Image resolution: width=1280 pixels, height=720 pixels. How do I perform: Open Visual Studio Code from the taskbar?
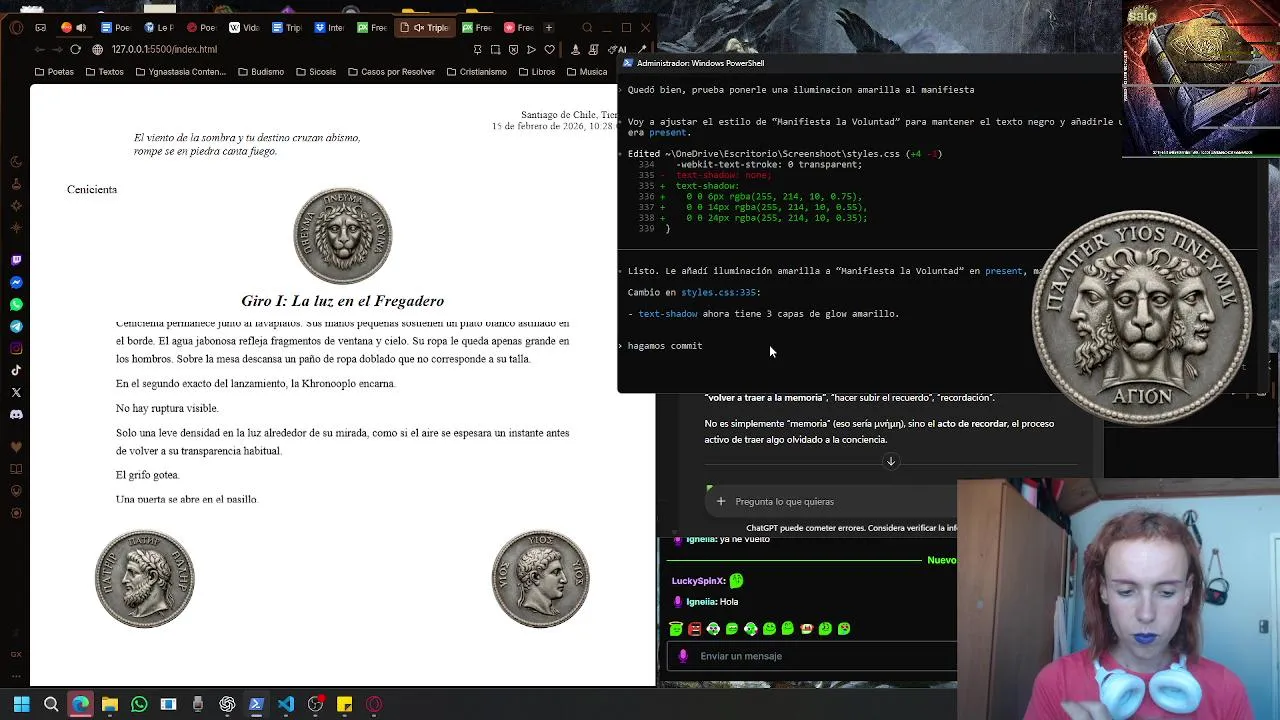pos(286,704)
